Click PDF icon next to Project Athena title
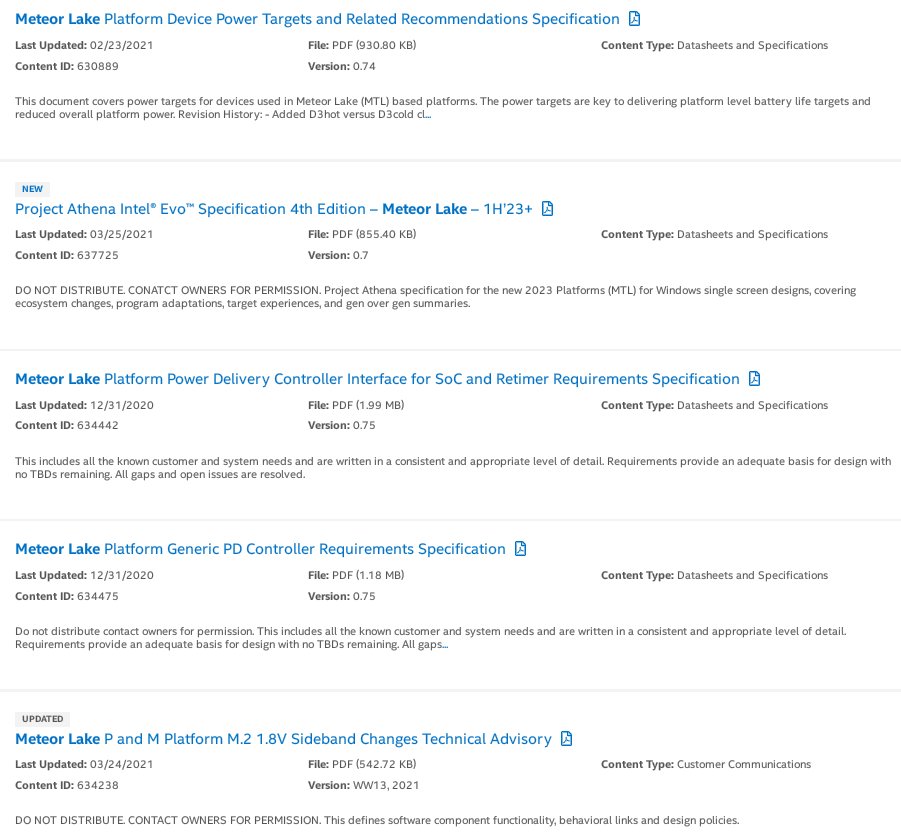Image resolution: width=901 pixels, height=839 pixels. (547, 209)
